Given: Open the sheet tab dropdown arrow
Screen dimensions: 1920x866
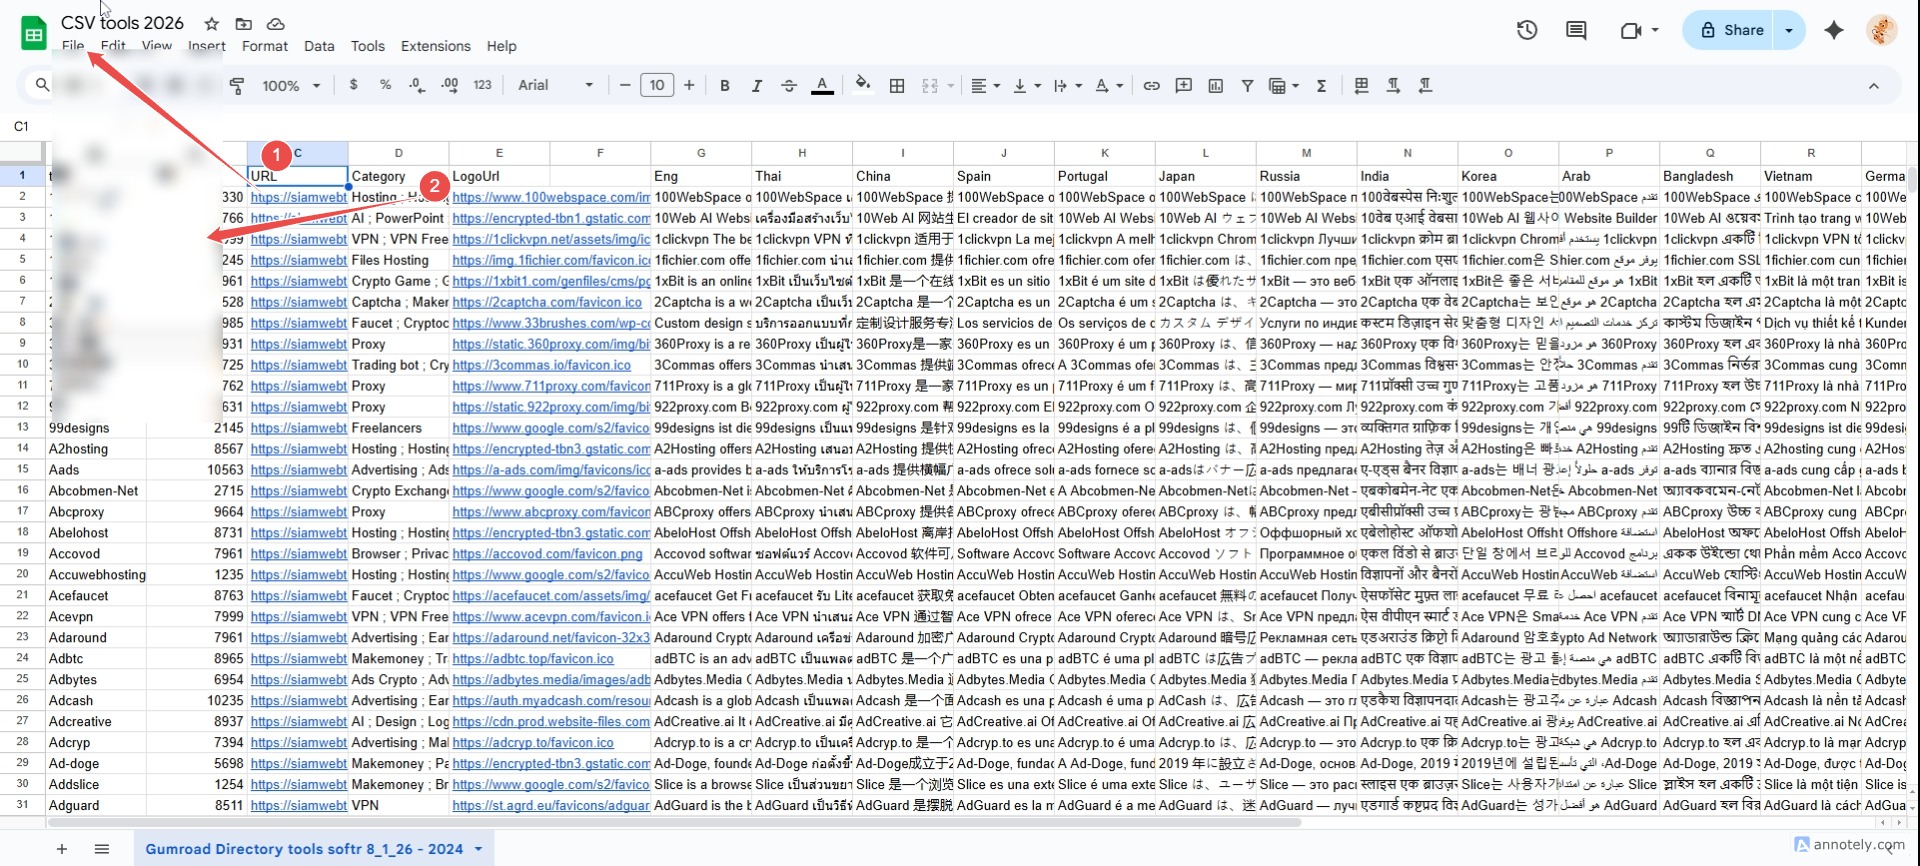Looking at the screenshot, I should coord(478,849).
